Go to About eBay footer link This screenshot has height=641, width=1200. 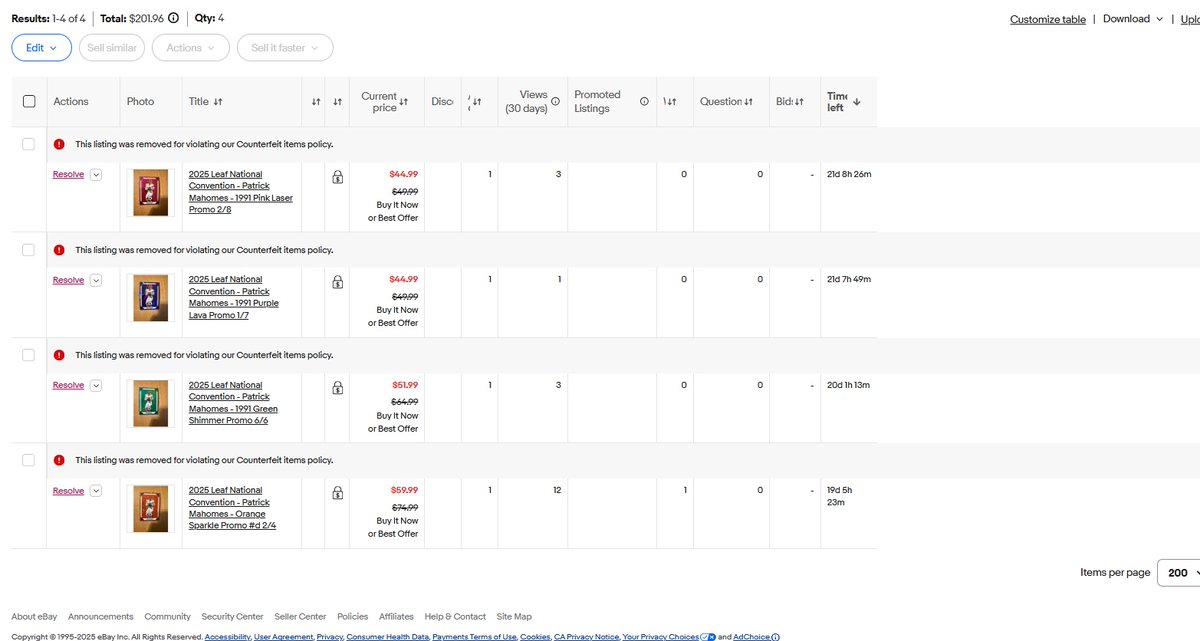click(34, 617)
